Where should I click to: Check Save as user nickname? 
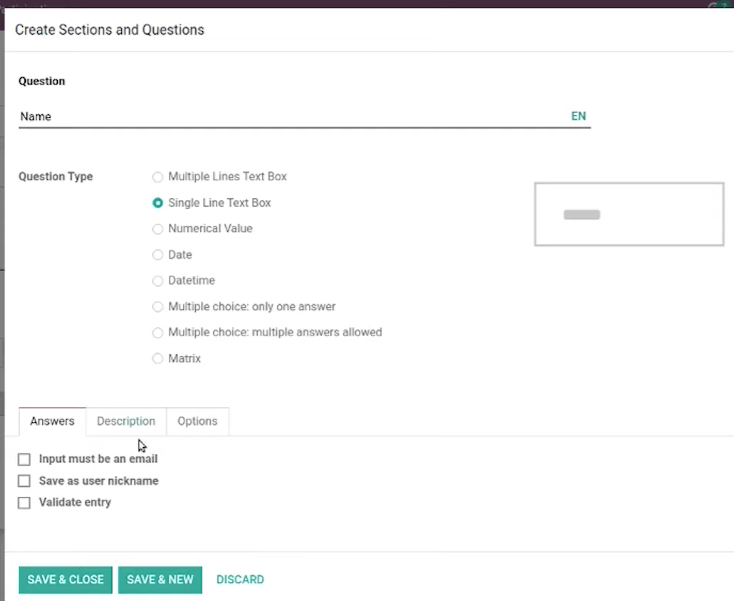[x=24, y=481]
